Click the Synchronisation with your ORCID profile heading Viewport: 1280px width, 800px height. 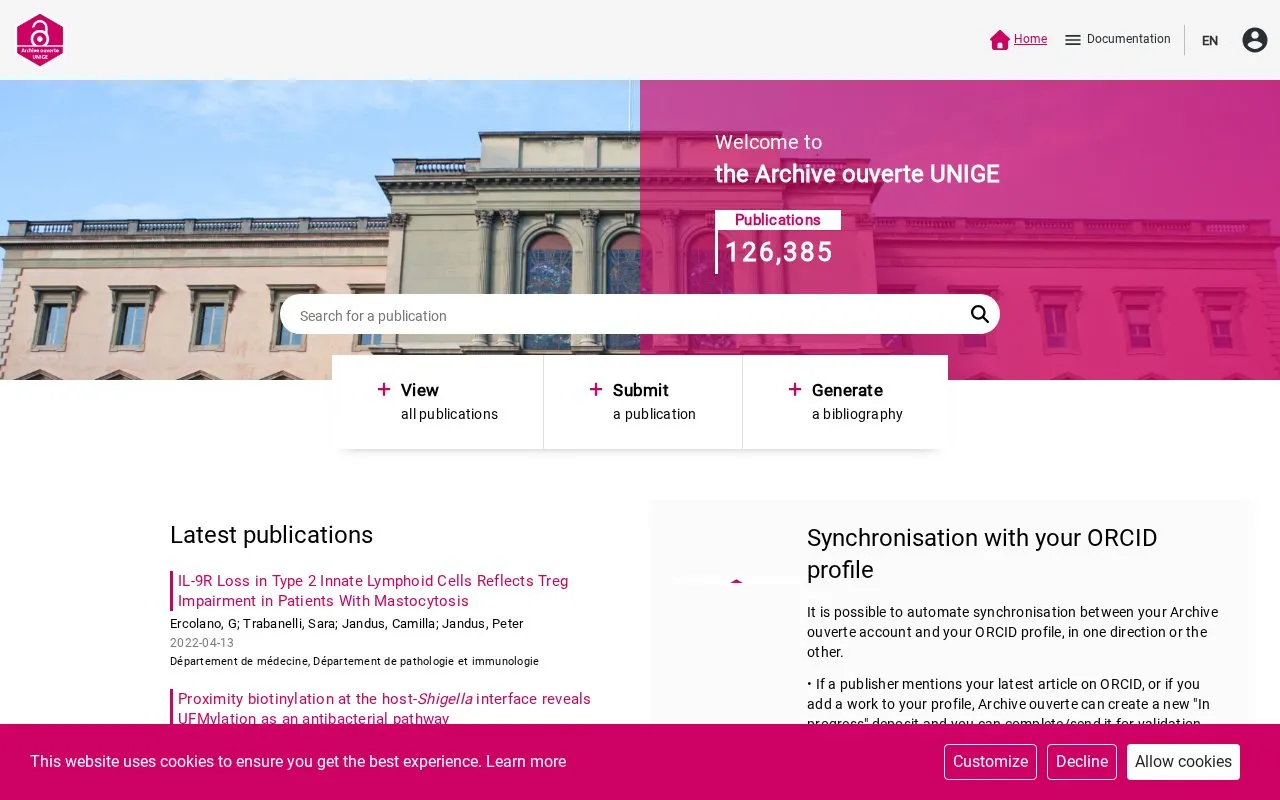pos(982,554)
